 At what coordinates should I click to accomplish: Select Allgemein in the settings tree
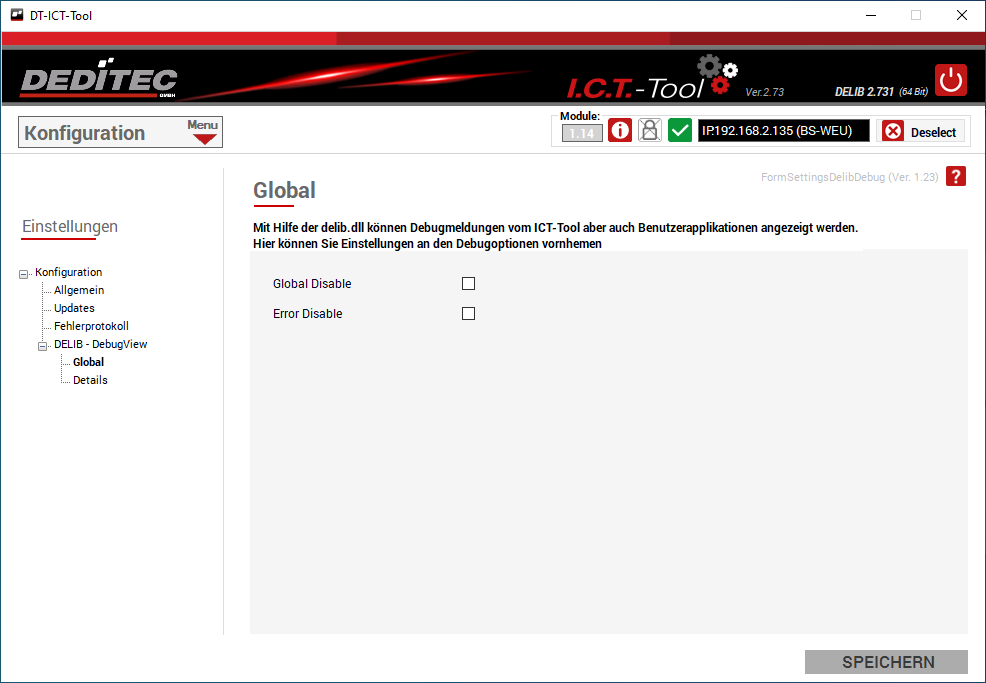[x=79, y=290]
